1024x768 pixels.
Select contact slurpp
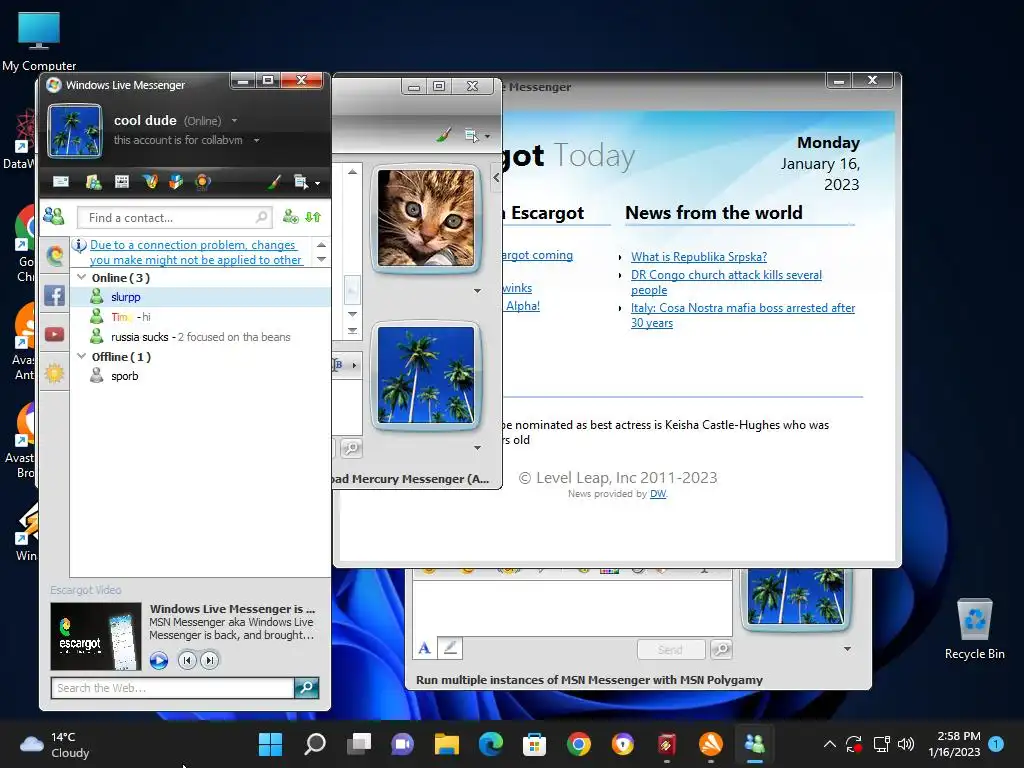point(200,297)
